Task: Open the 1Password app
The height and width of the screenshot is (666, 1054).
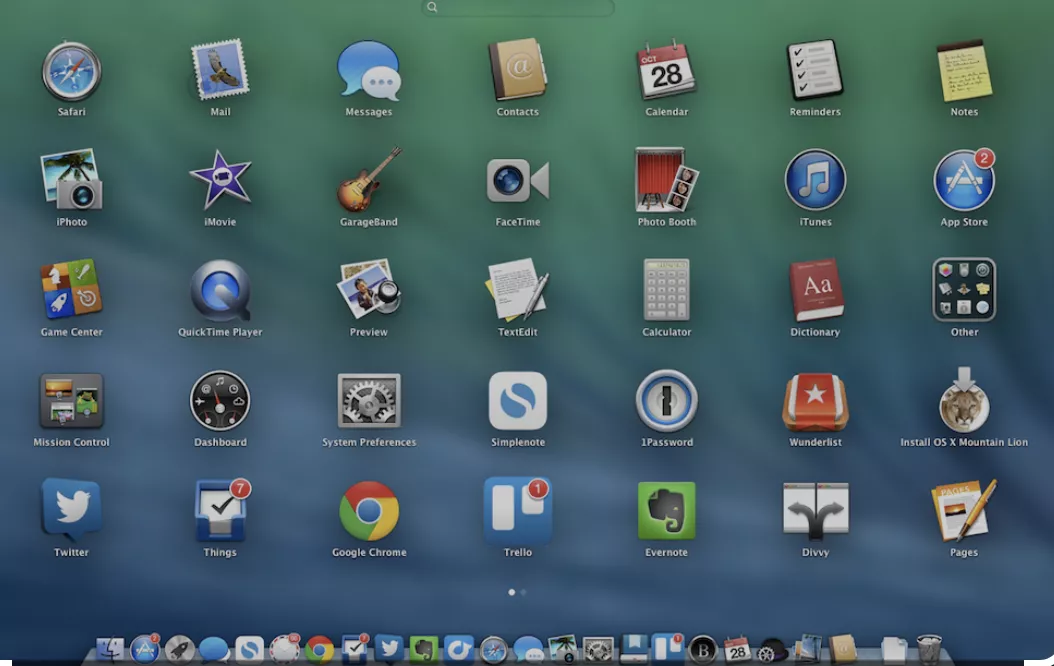Action: (666, 401)
